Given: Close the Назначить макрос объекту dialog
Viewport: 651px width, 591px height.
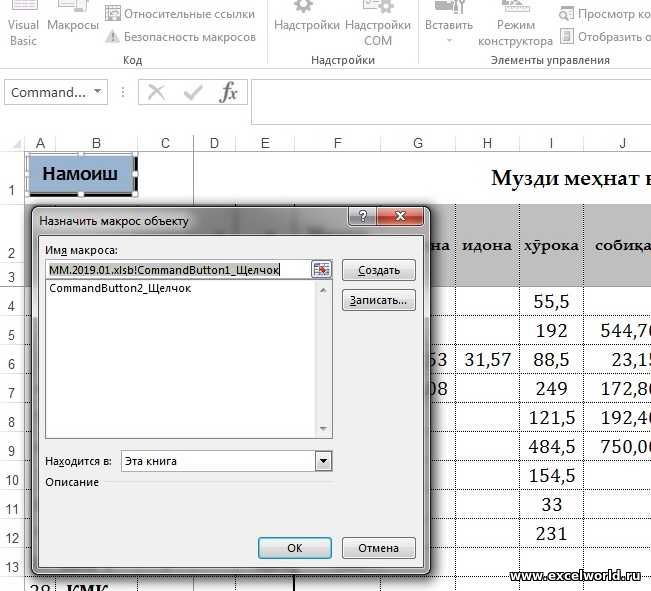Looking at the screenshot, I should pyautogui.click(x=400, y=216).
